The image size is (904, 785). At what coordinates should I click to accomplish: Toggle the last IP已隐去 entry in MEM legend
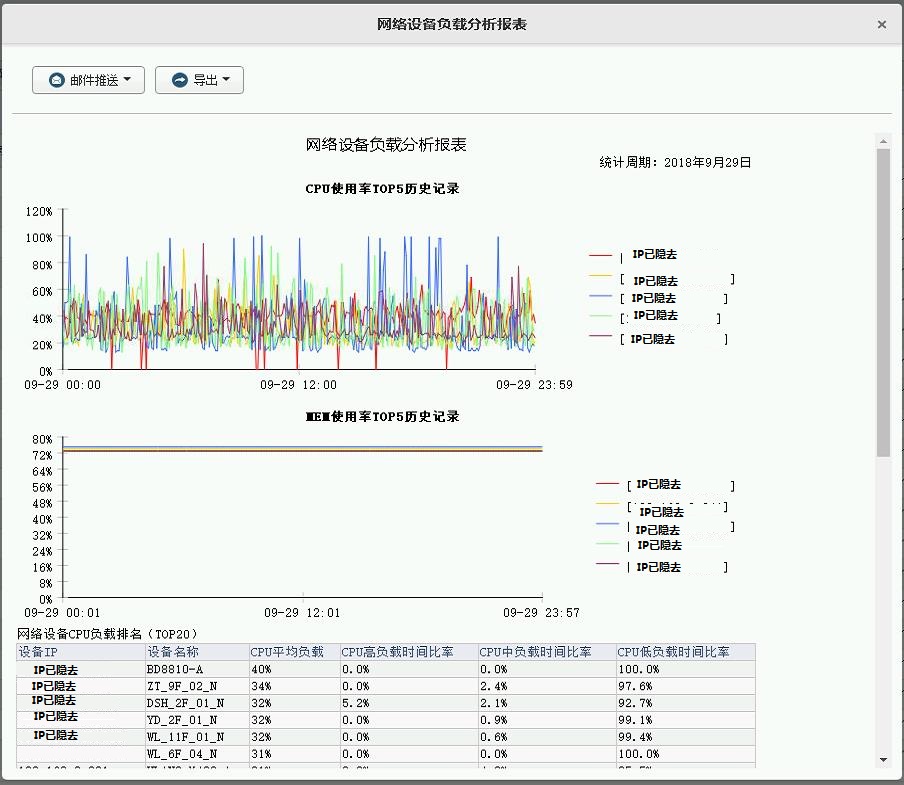660,567
